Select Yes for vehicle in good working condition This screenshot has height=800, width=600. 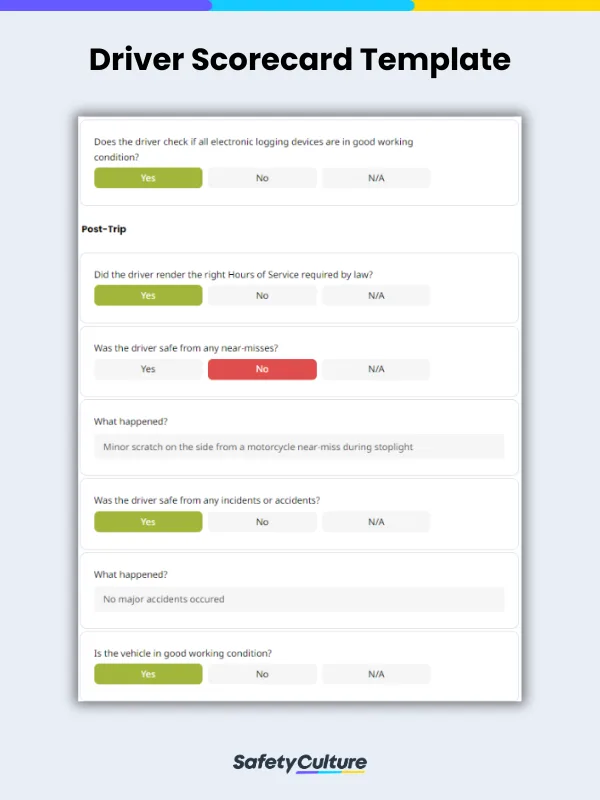[148, 674]
